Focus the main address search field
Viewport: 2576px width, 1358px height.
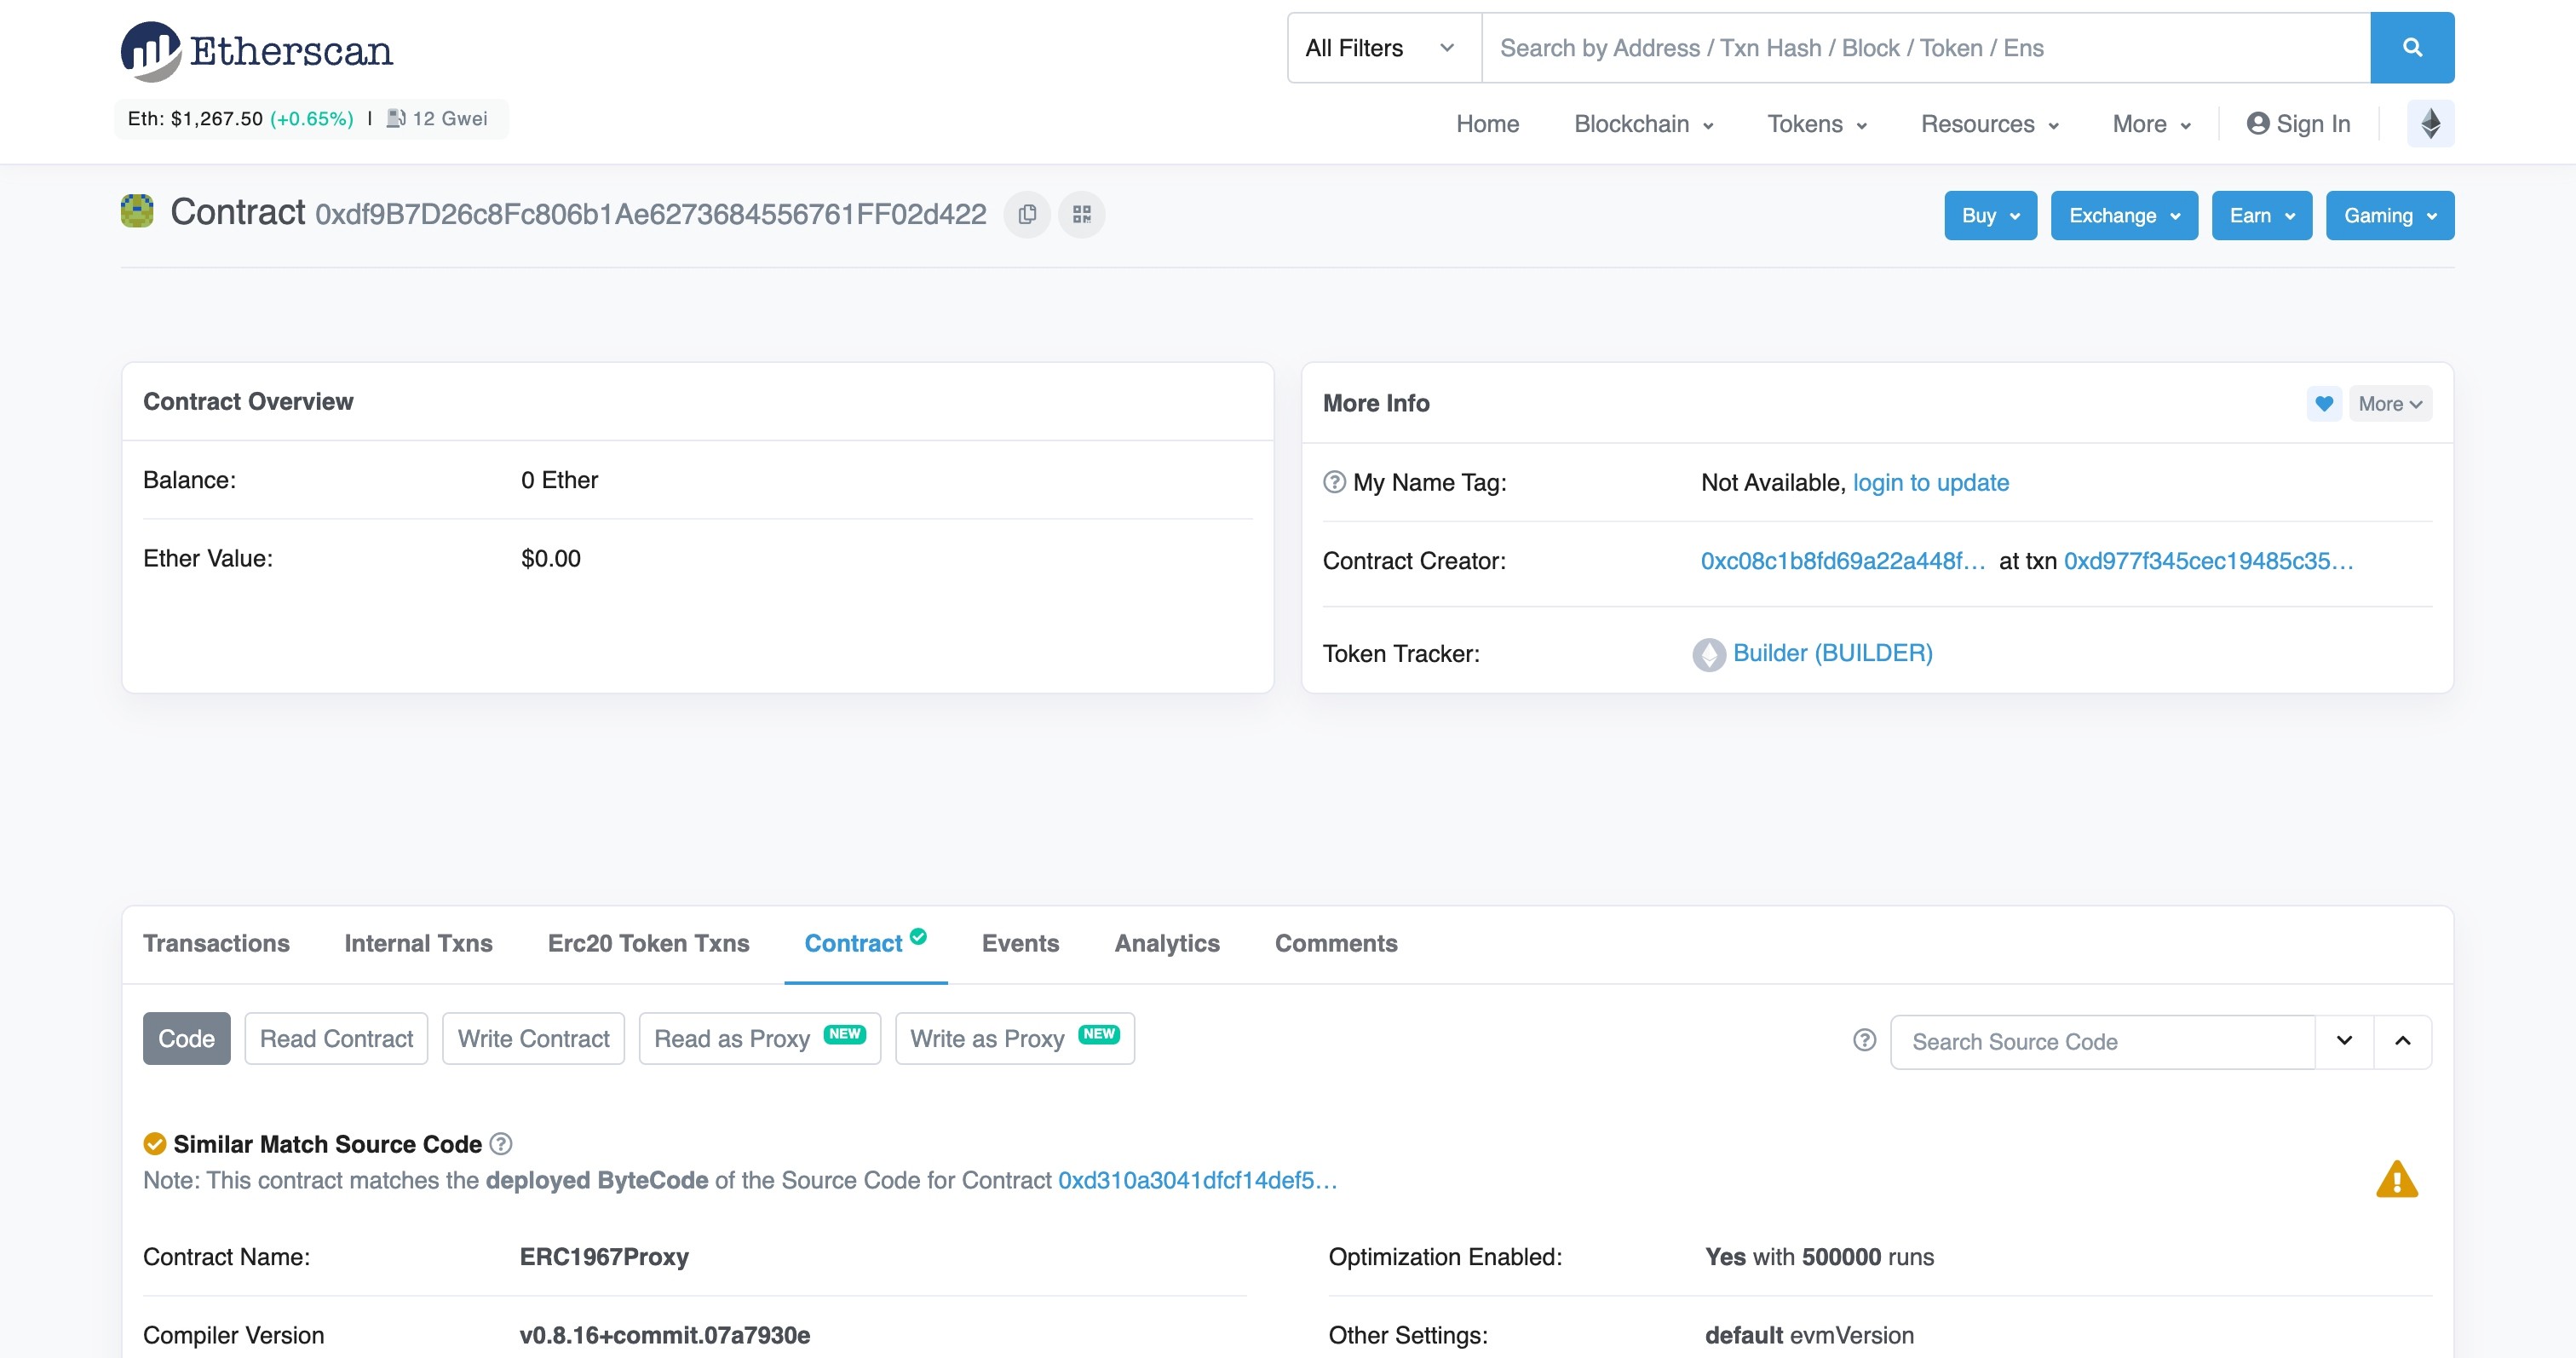(1925, 48)
